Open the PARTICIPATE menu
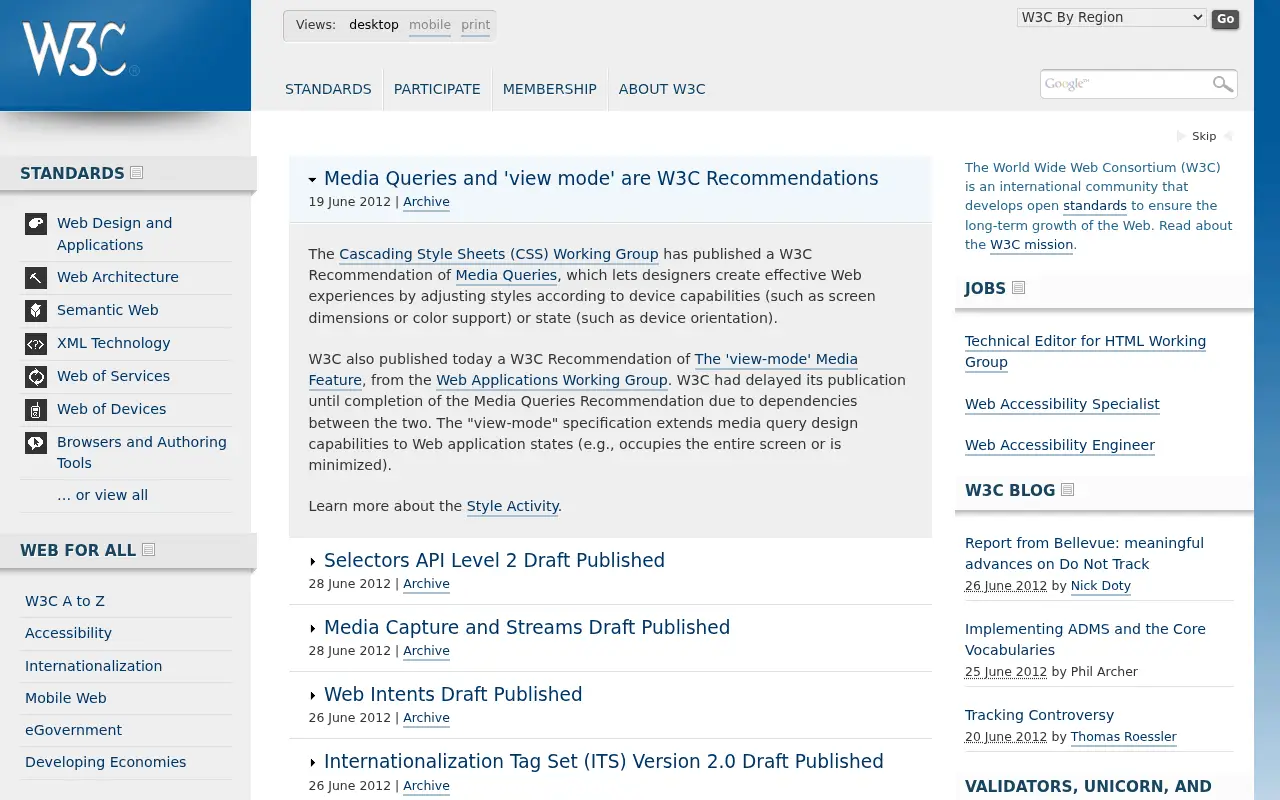Screen dimensions: 1280x800 [437, 89]
